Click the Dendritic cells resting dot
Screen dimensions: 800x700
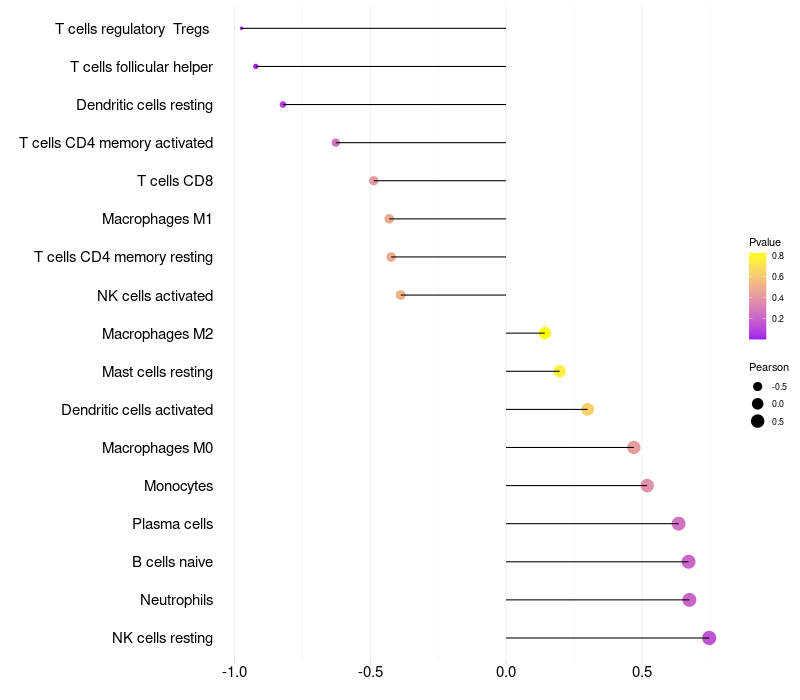click(x=283, y=105)
